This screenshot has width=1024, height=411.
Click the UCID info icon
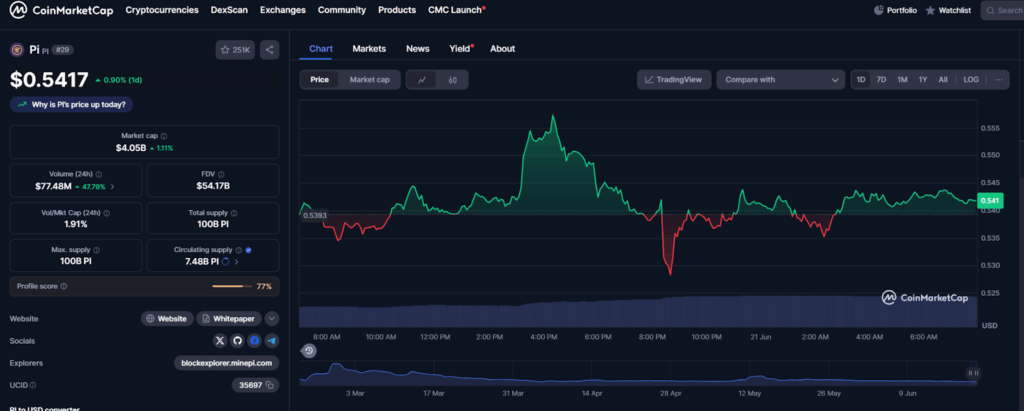33,386
